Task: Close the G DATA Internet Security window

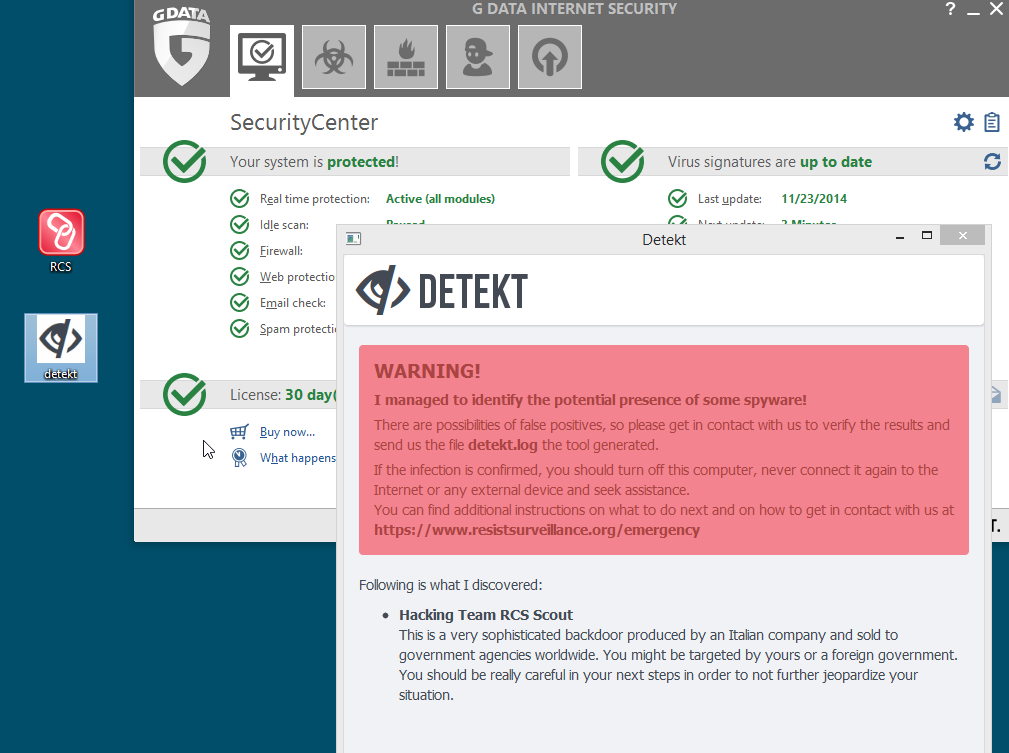Action: coord(996,9)
